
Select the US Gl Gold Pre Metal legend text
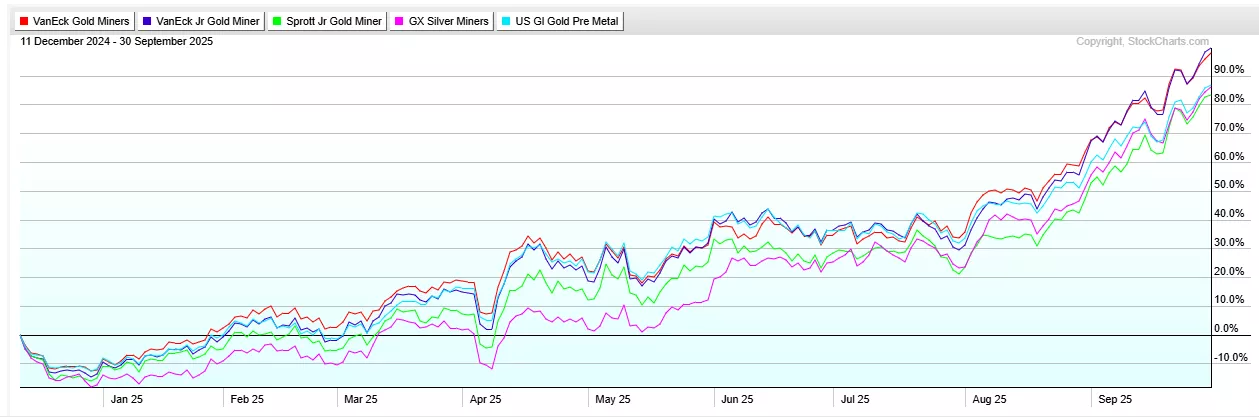566,21
